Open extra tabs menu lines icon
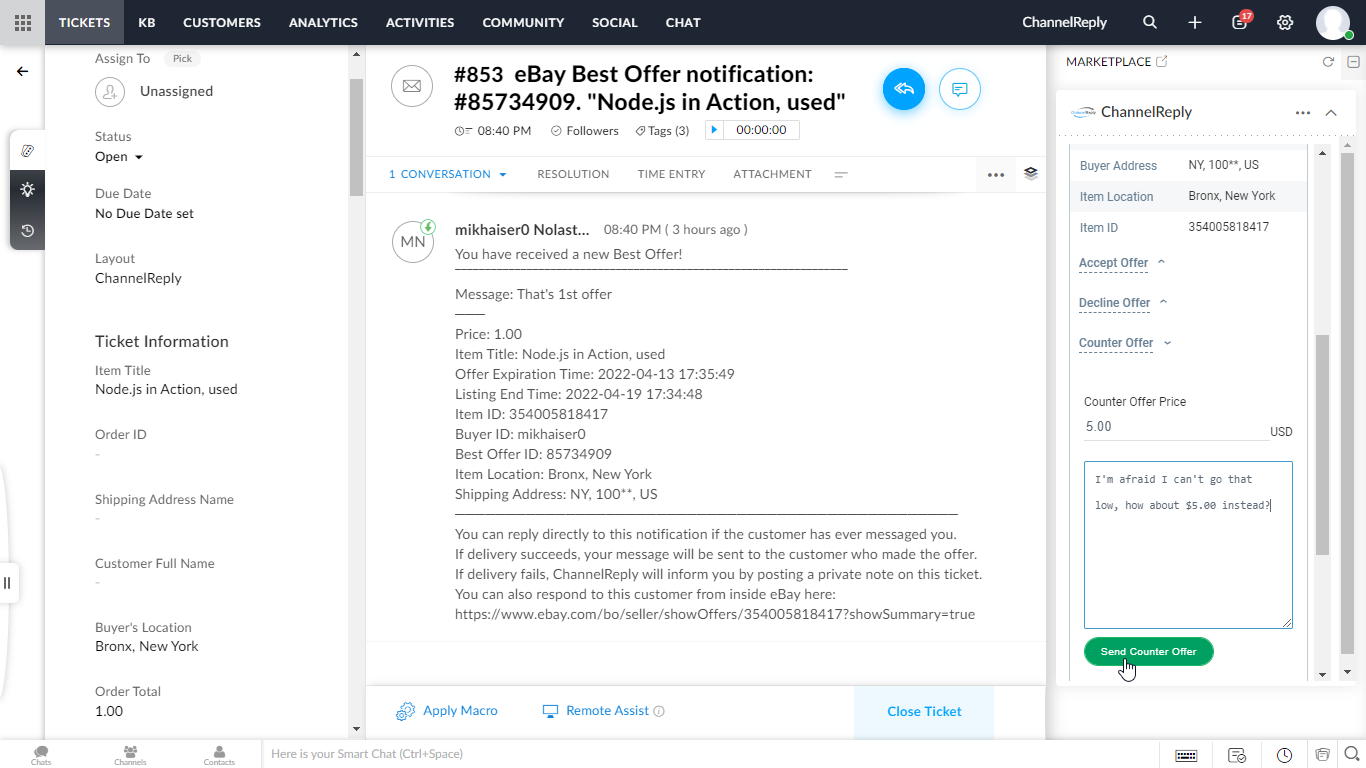Viewport: 1366px width, 768px height. [841, 174]
